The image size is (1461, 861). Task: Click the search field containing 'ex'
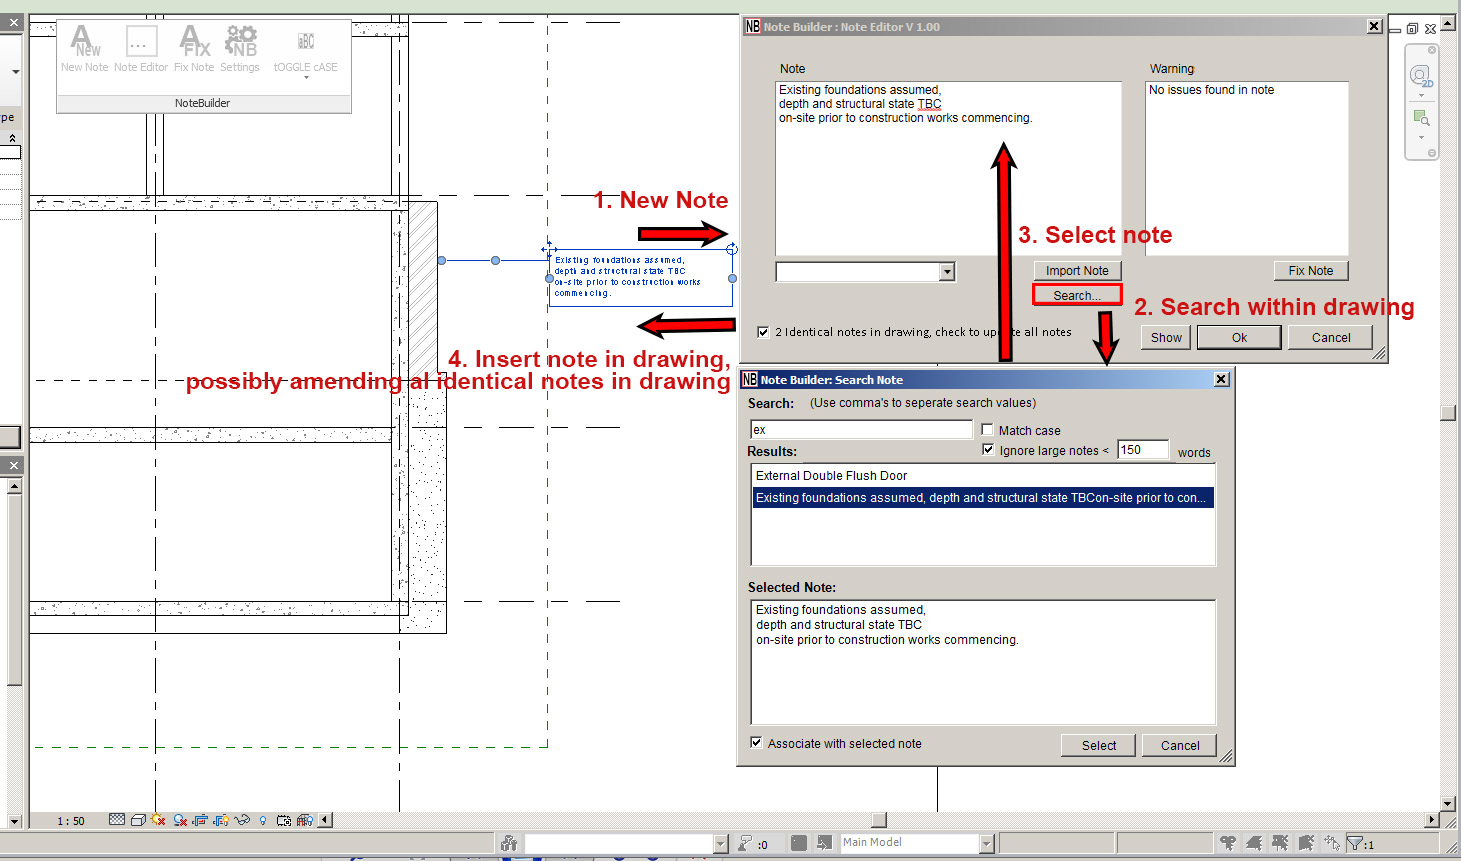click(x=861, y=430)
